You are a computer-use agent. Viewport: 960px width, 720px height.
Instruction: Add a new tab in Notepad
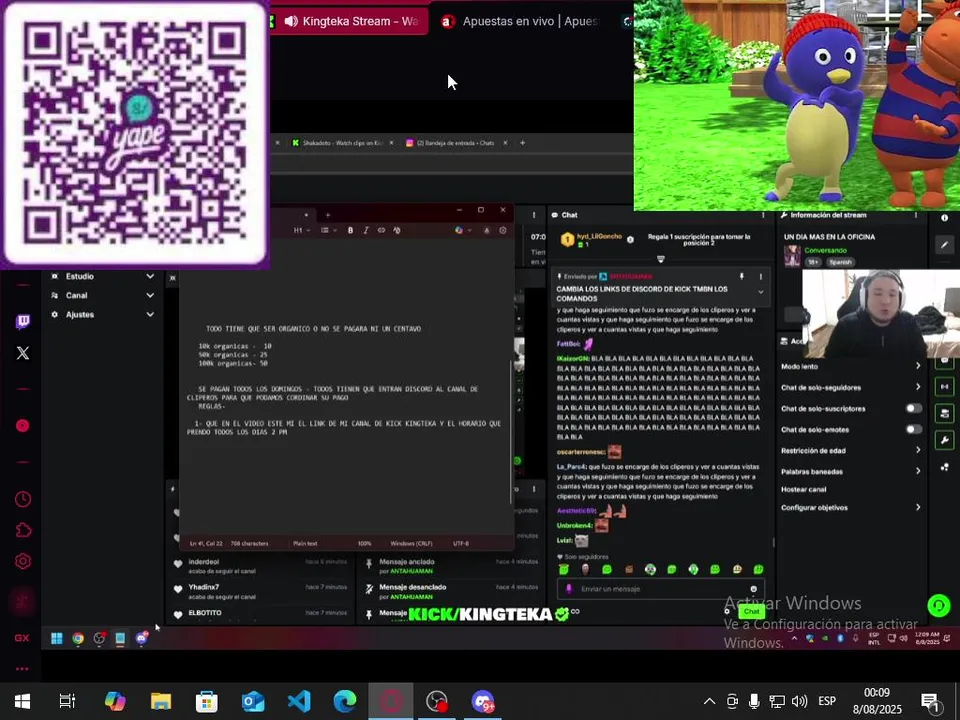pos(328,214)
